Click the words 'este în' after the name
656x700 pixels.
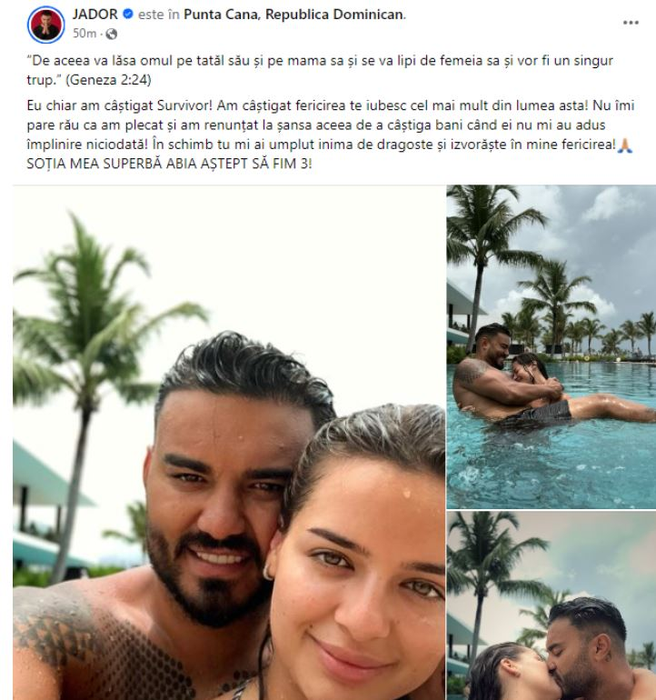(158, 14)
